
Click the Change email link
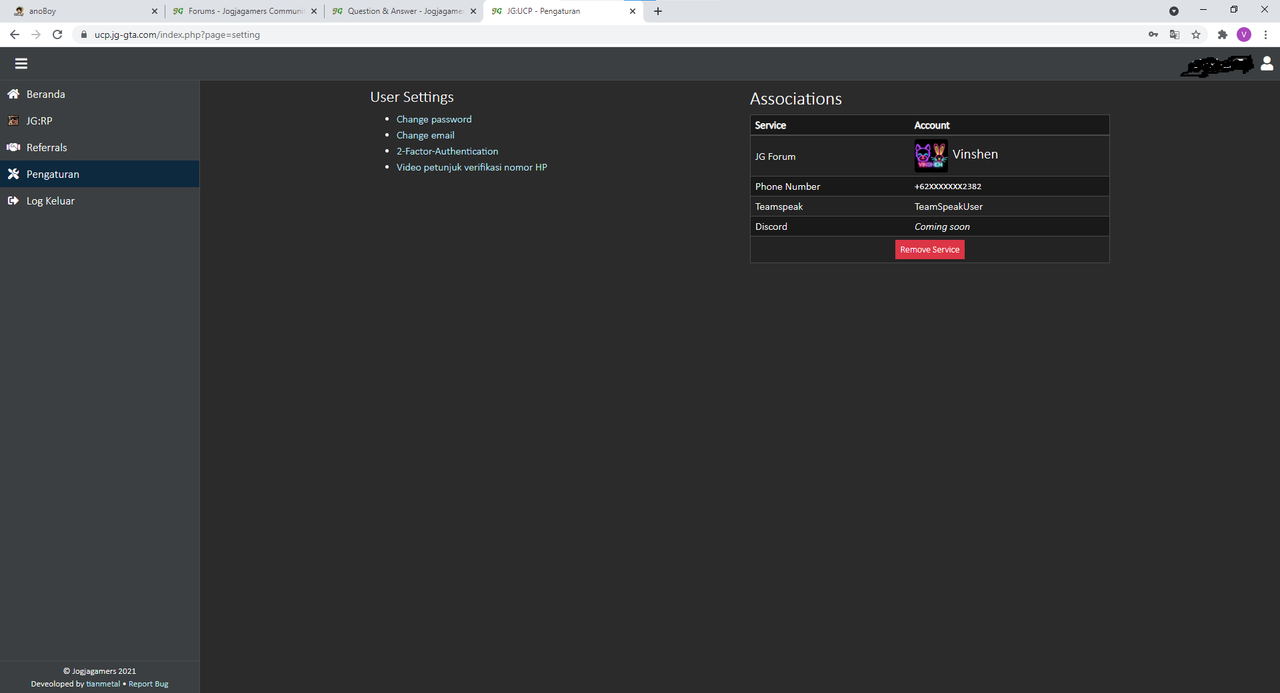click(425, 135)
